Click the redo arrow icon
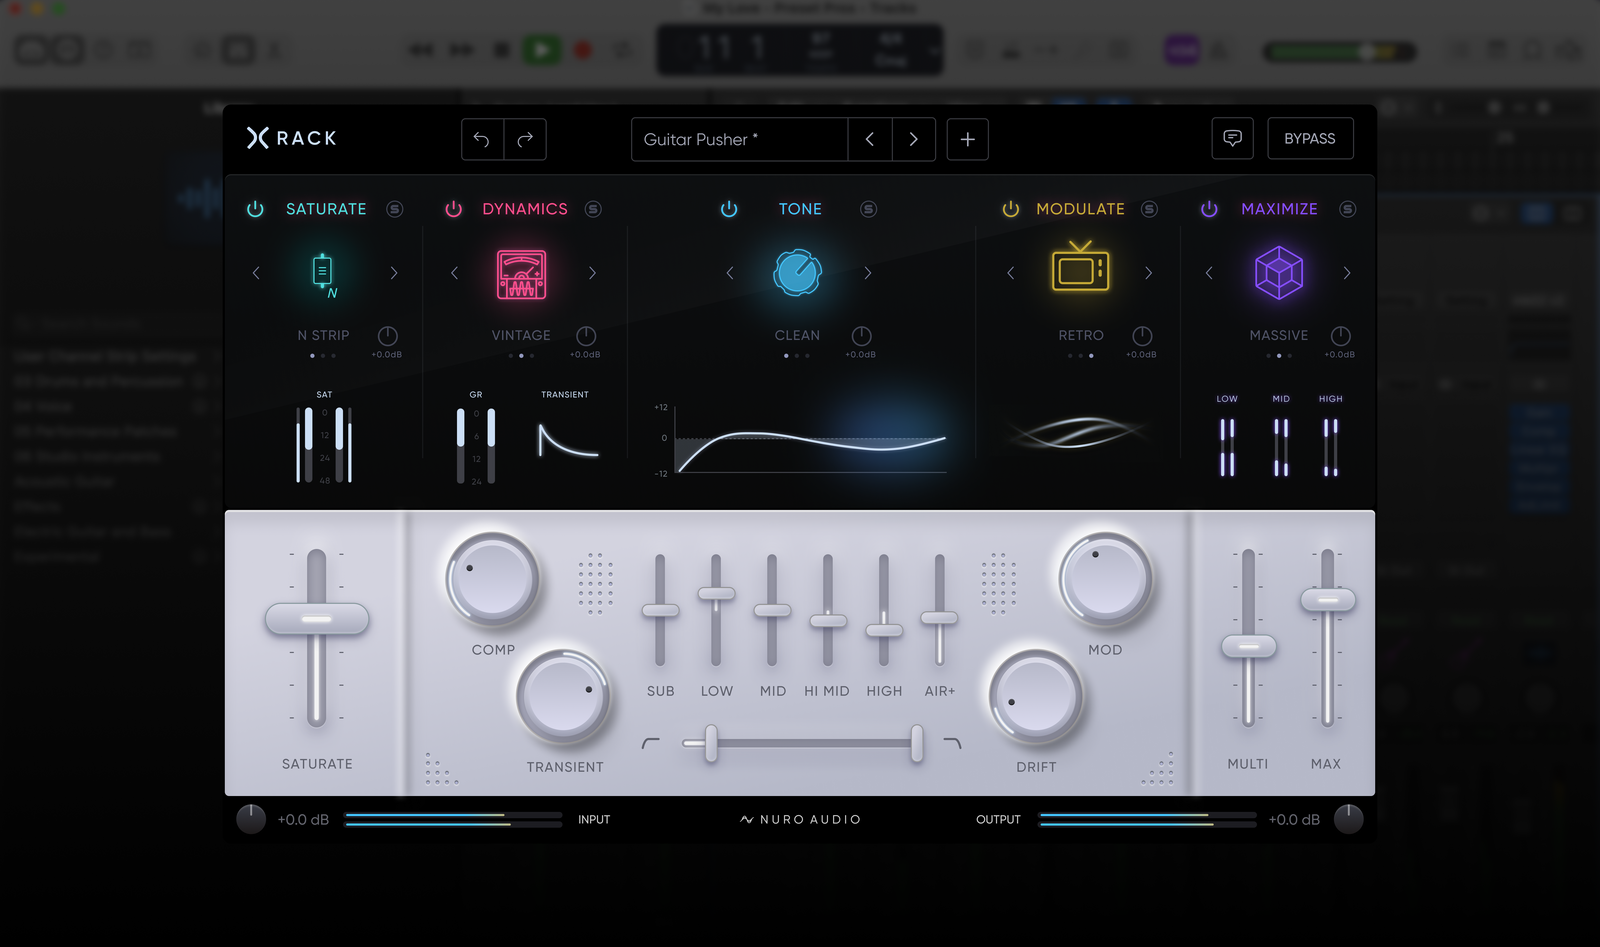Viewport: 1600px width, 947px height. click(525, 139)
